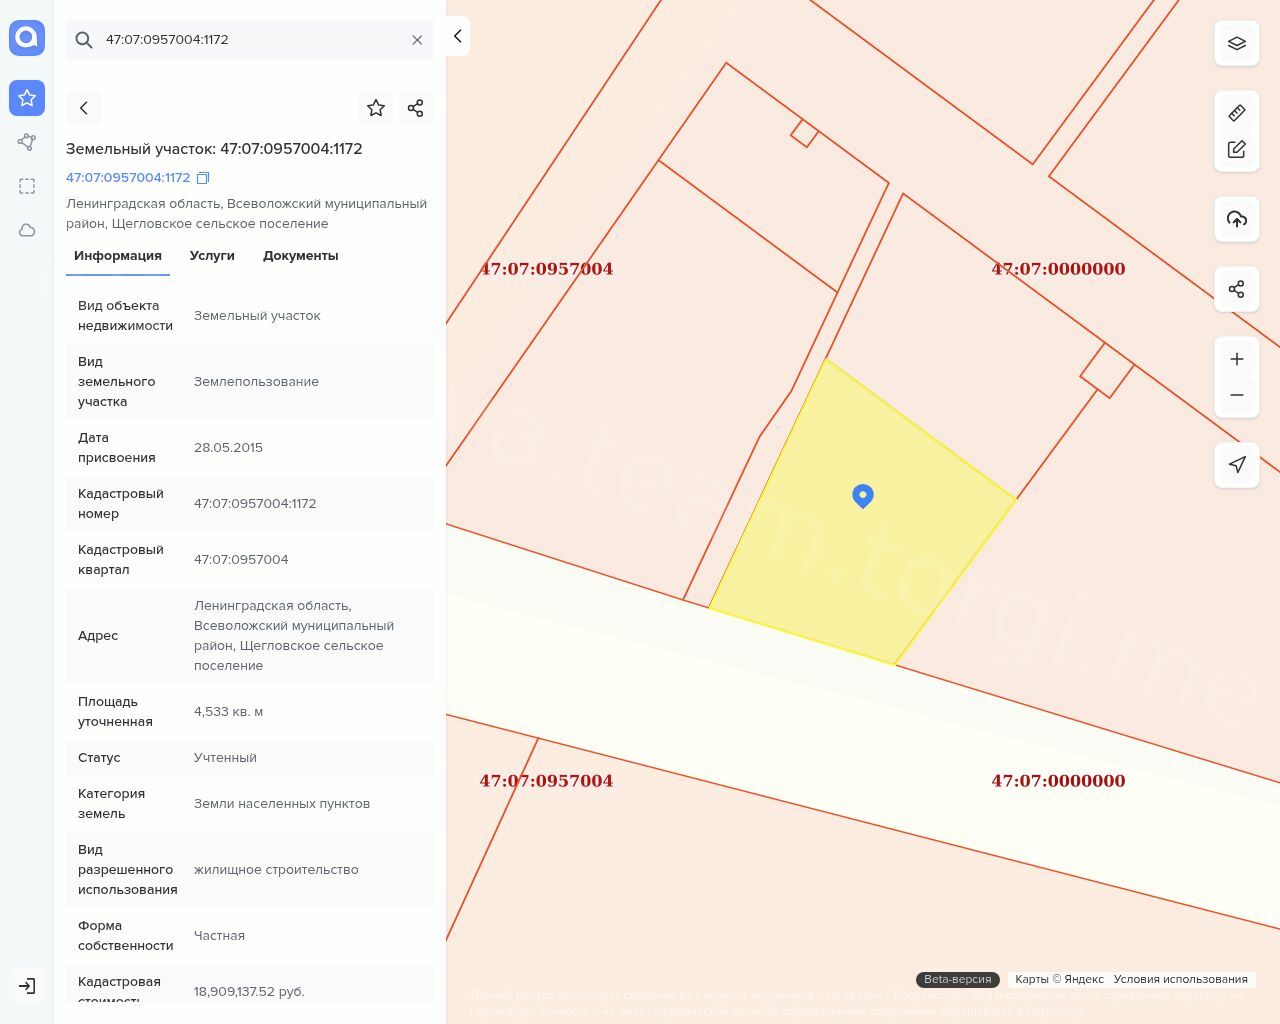Click the cloud upload icon
The width and height of the screenshot is (1280, 1024).
(x=1236, y=219)
